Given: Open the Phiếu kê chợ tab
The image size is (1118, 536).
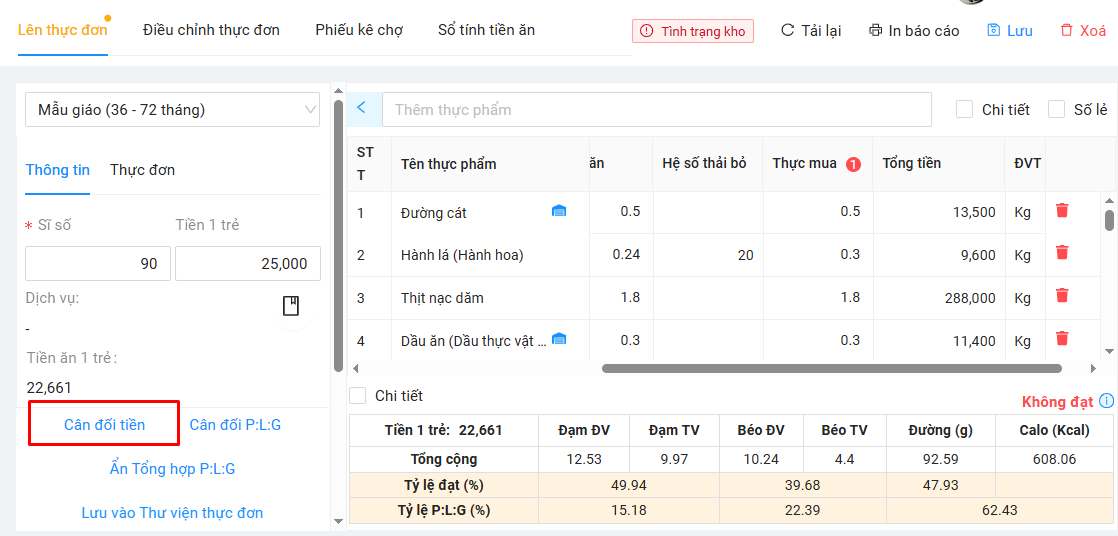Looking at the screenshot, I should click(x=359, y=30).
